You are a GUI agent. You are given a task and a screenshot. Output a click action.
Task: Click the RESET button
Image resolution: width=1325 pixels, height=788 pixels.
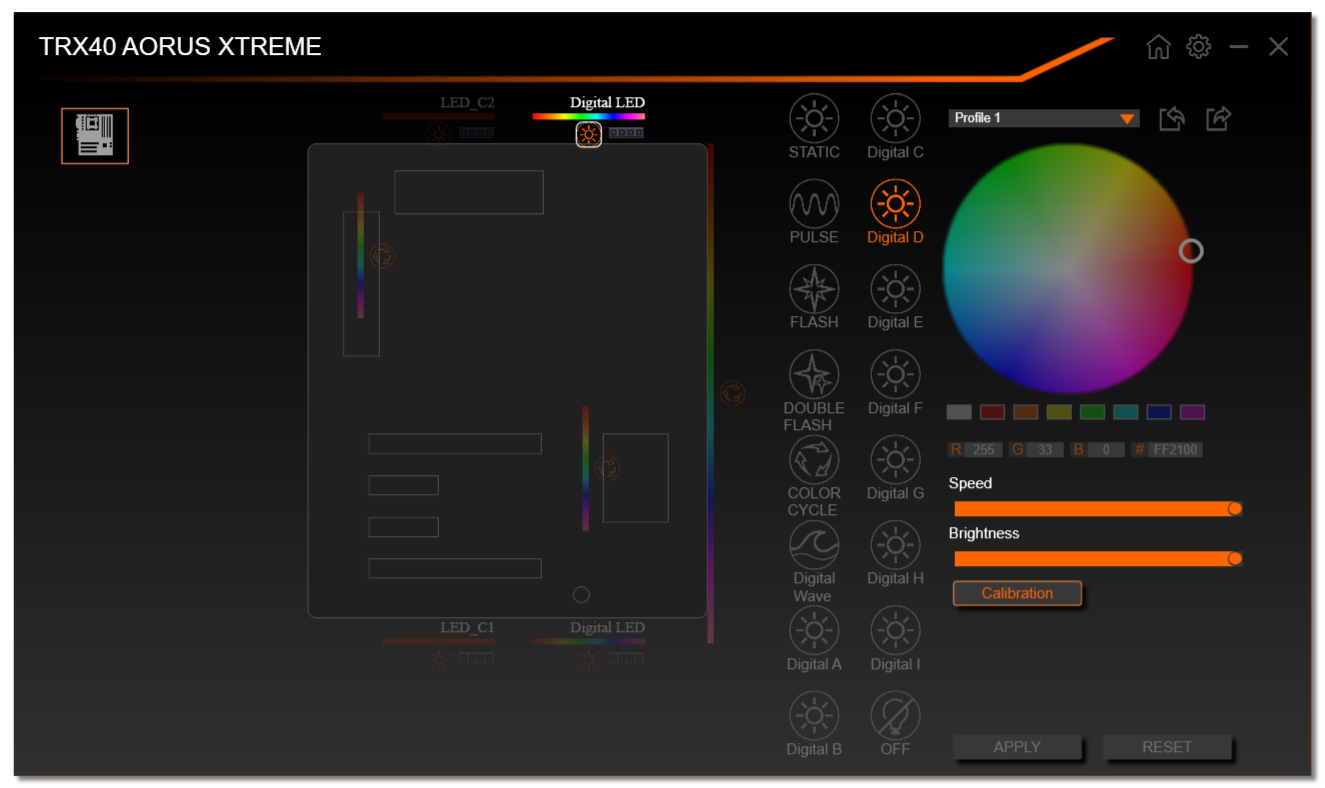1167,747
